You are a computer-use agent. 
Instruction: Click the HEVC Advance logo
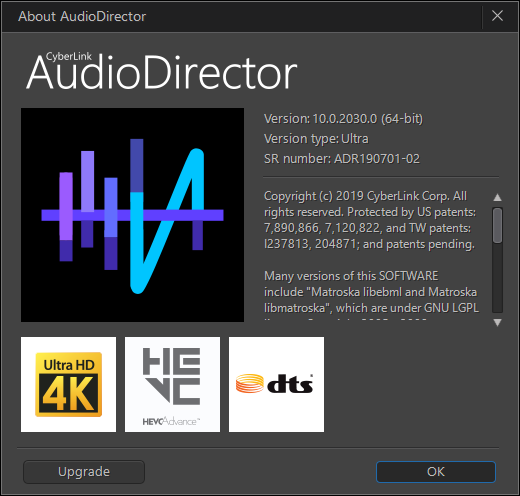click(172, 384)
